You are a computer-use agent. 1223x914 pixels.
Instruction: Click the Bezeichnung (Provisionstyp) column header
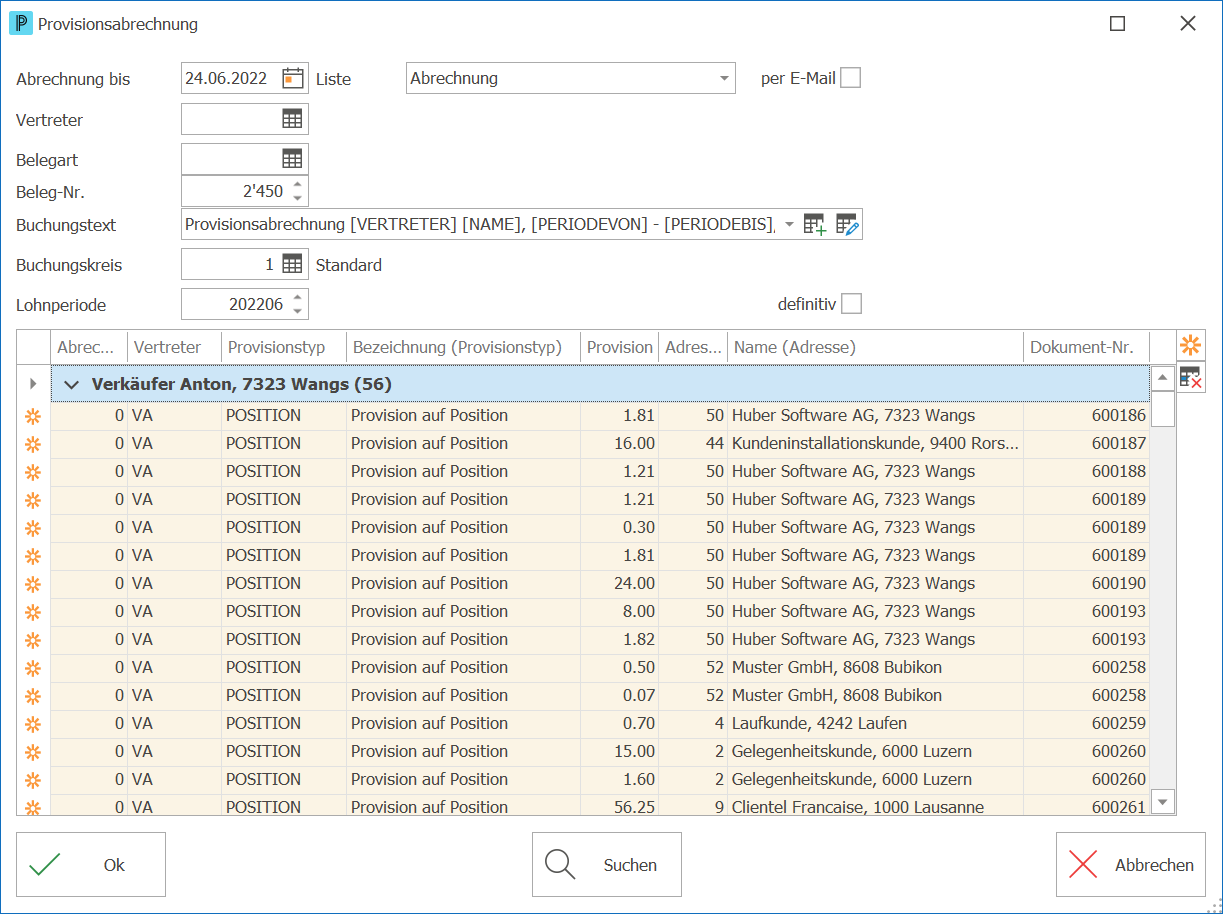pyautogui.click(x=463, y=347)
